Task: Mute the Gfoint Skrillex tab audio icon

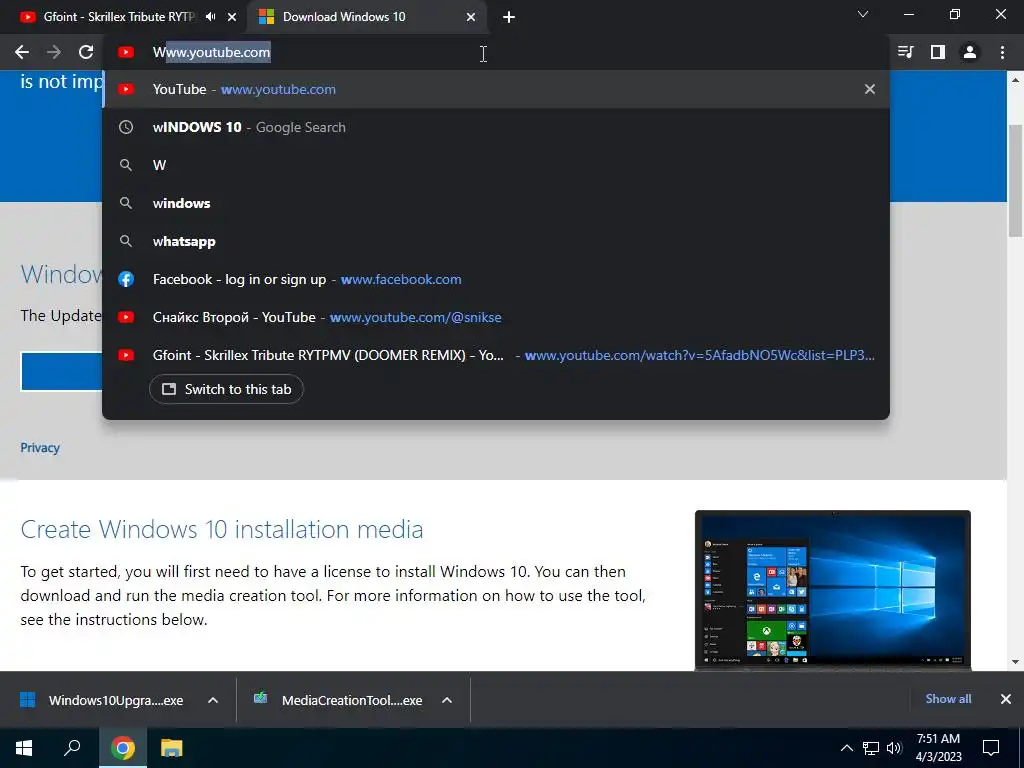Action: [x=210, y=17]
